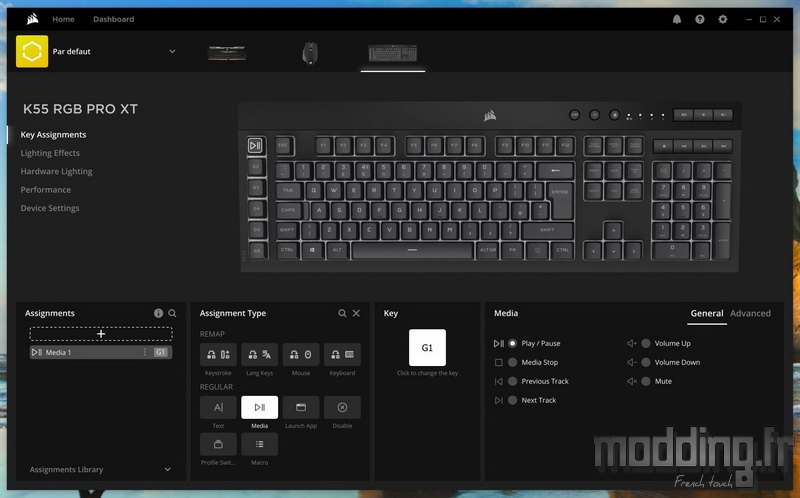
Task: Click the F1 key on keyboard image
Action: click(x=323, y=145)
